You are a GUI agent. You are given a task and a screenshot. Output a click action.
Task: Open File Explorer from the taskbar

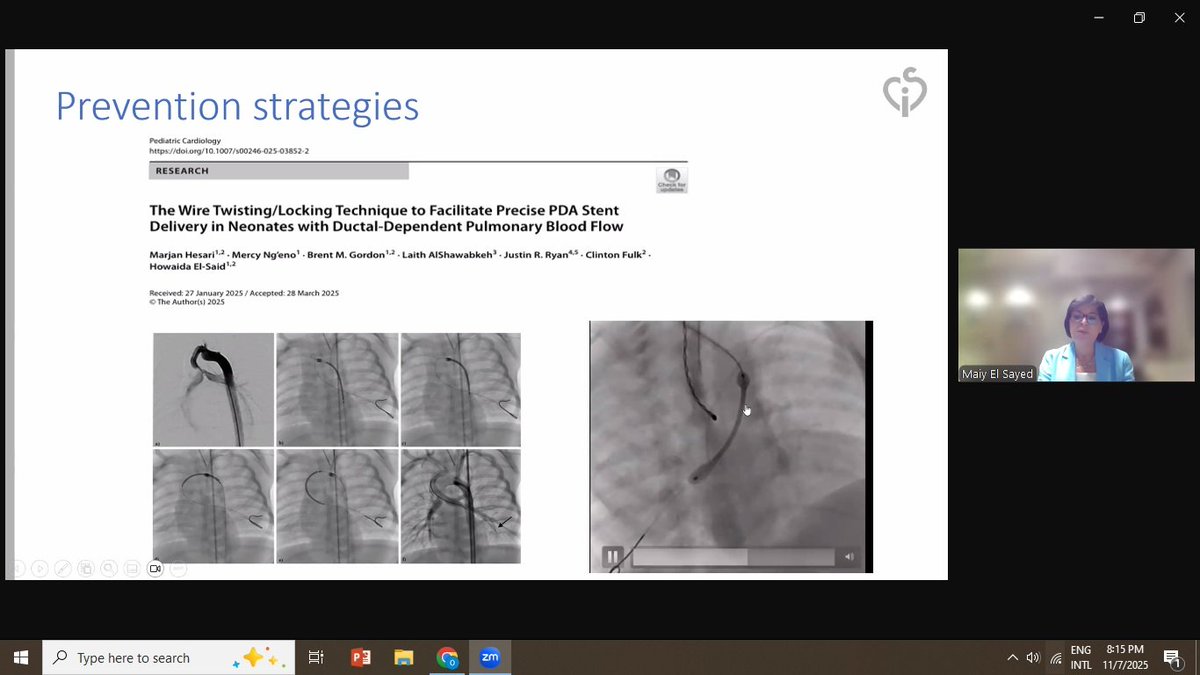point(403,657)
